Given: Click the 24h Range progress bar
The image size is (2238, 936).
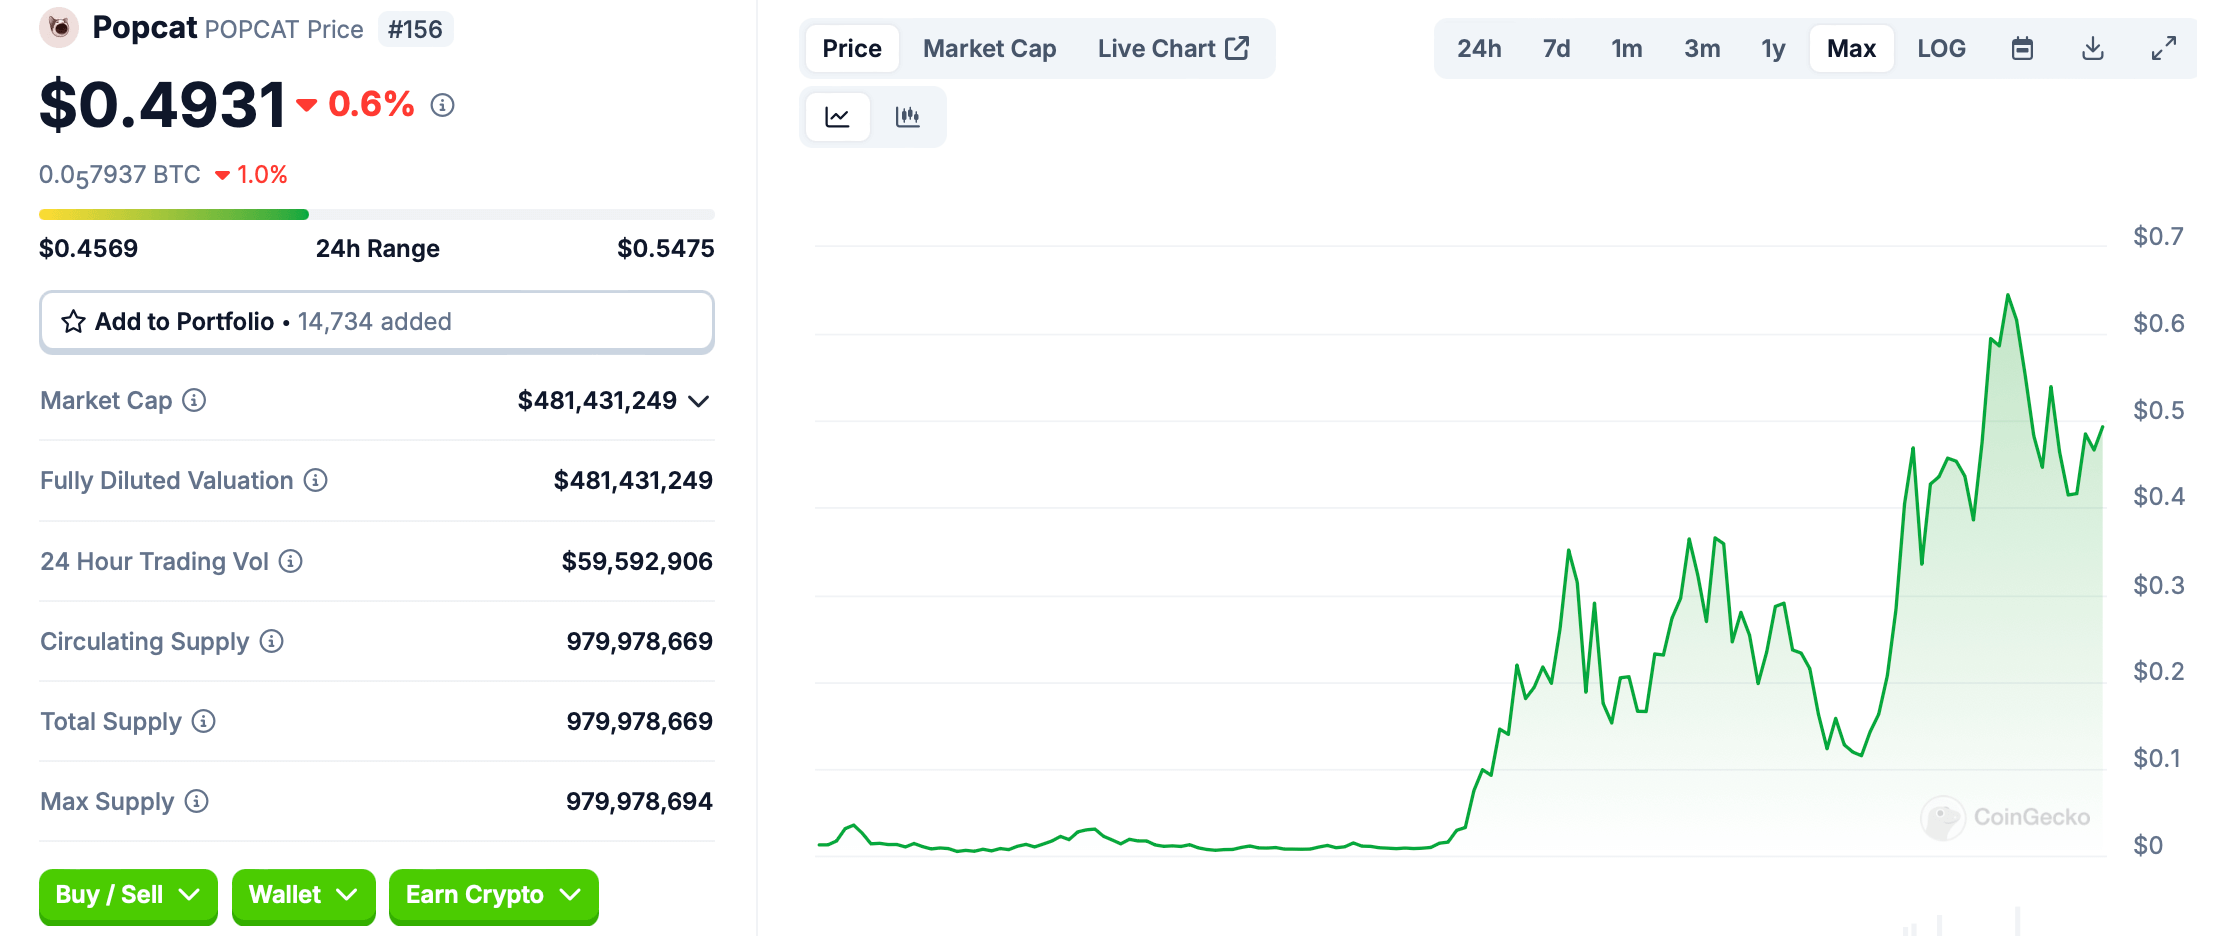Looking at the screenshot, I should tap(377, 214).
